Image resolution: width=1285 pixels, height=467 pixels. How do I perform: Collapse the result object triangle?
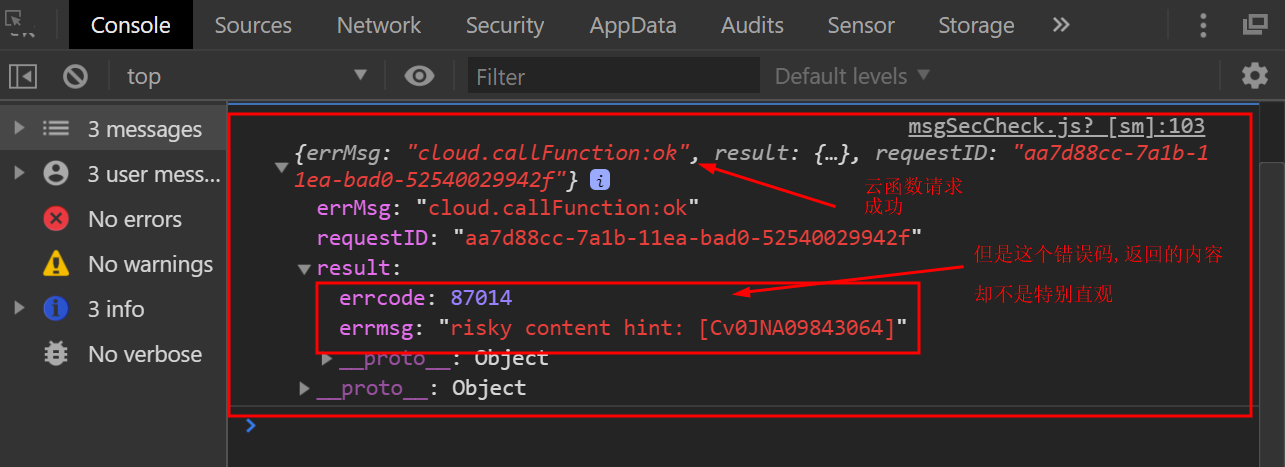(304, 268)
